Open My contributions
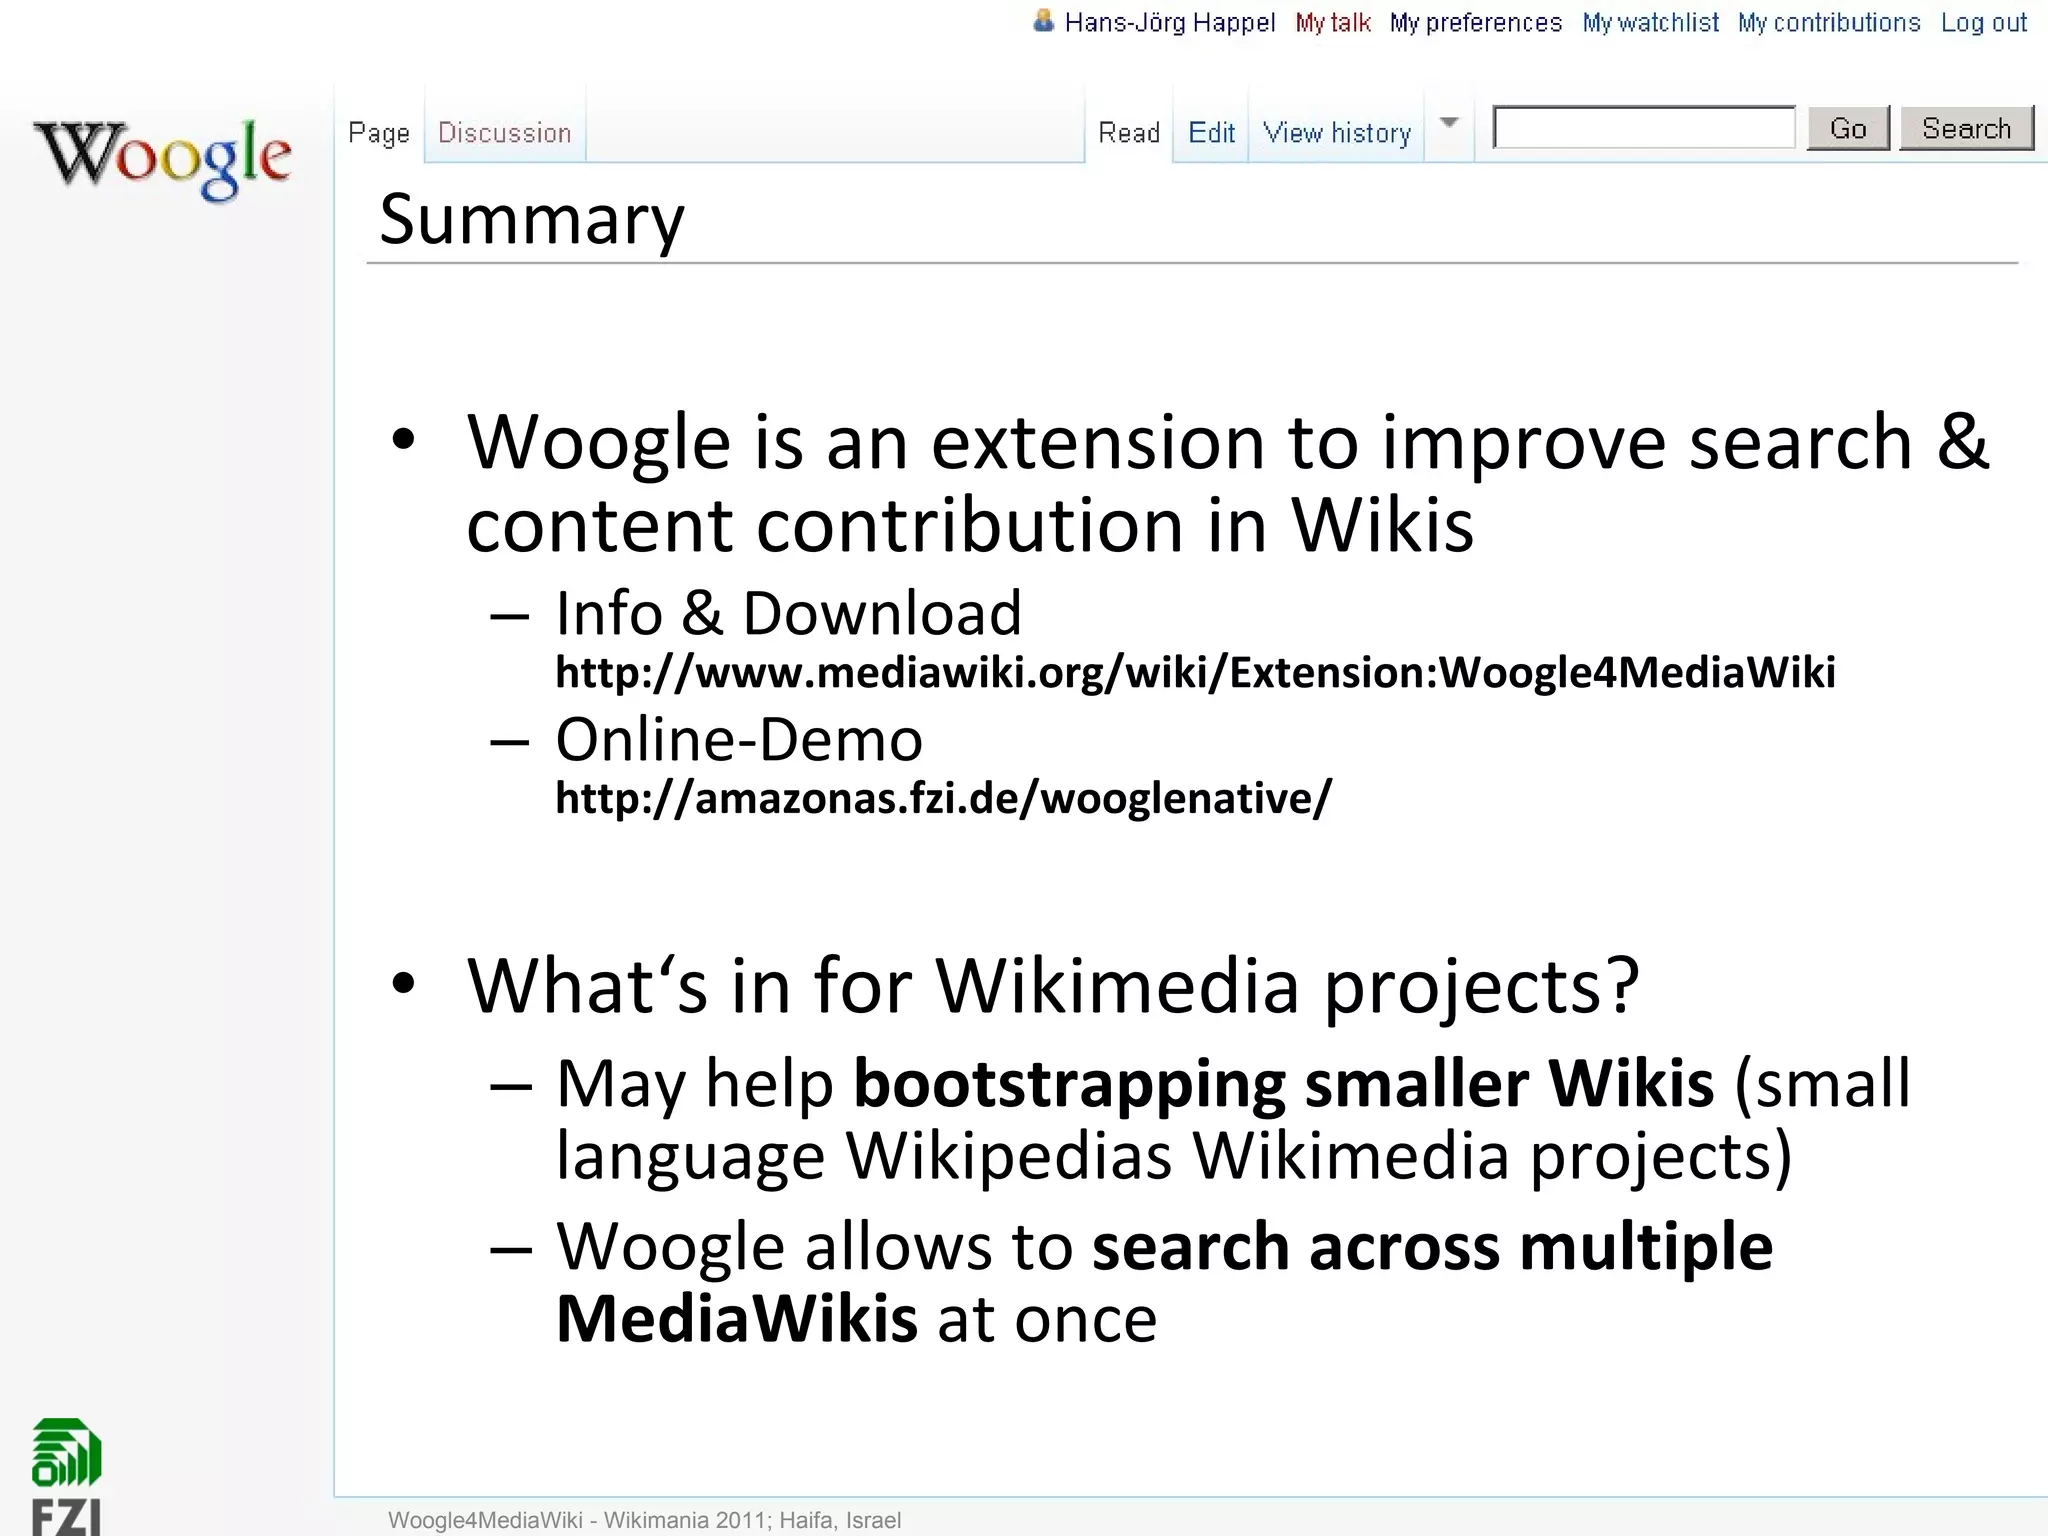2048x1536 pixels. [x=1829, y=22]
